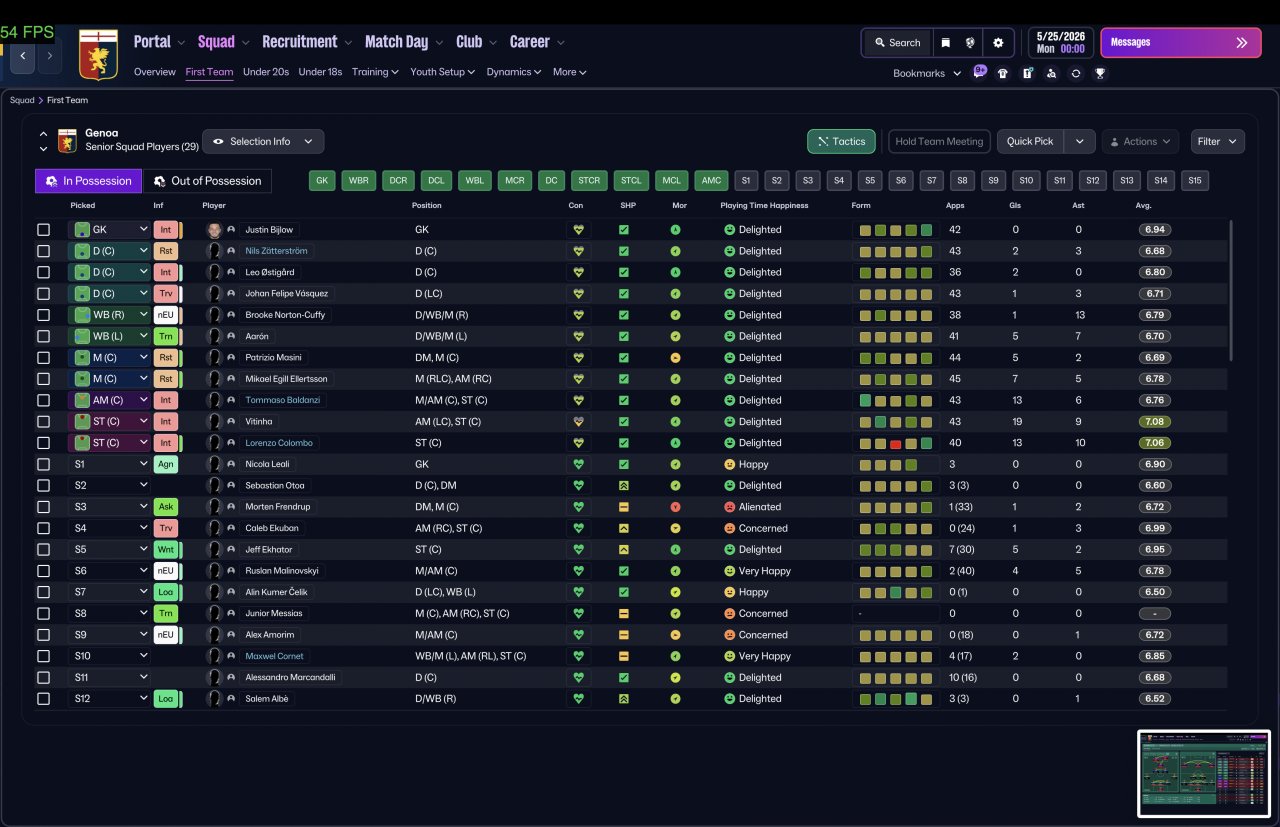Switch to the Out of Possession tab
Image resolution: width=1280 pixels, height=827 pixels.
(207, 181)
